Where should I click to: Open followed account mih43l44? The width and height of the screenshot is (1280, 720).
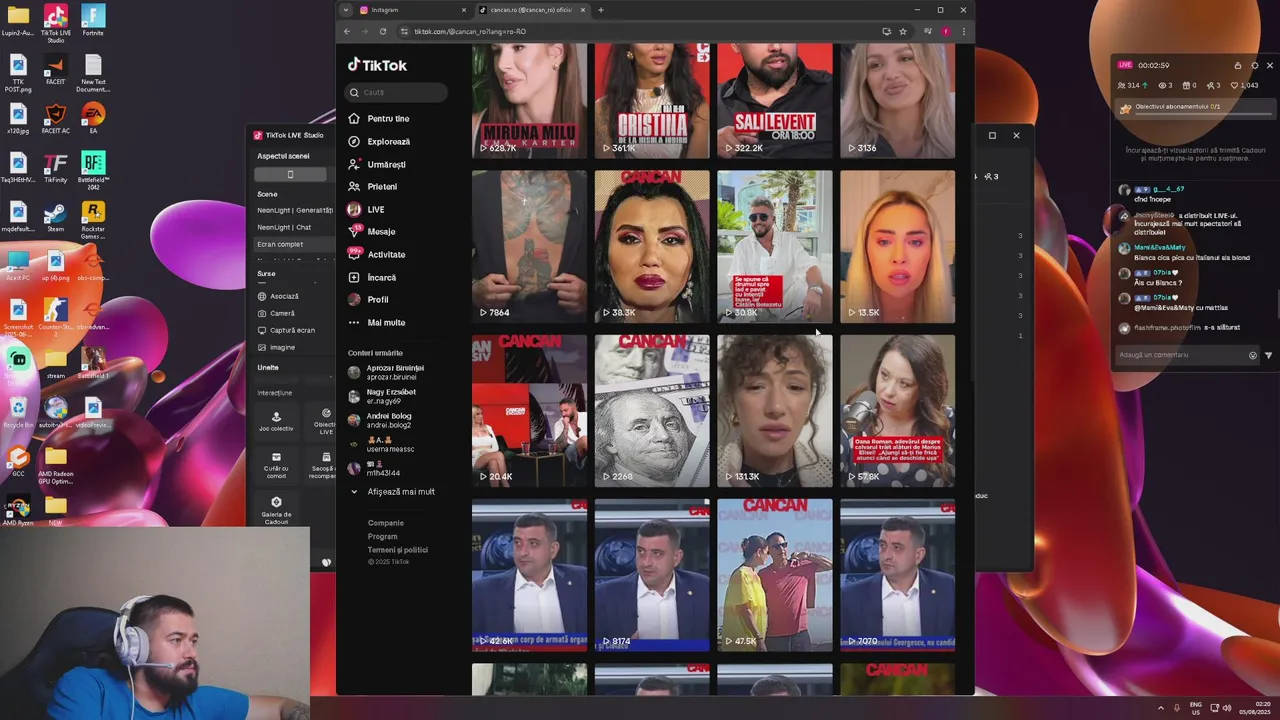tap(374, 468)
